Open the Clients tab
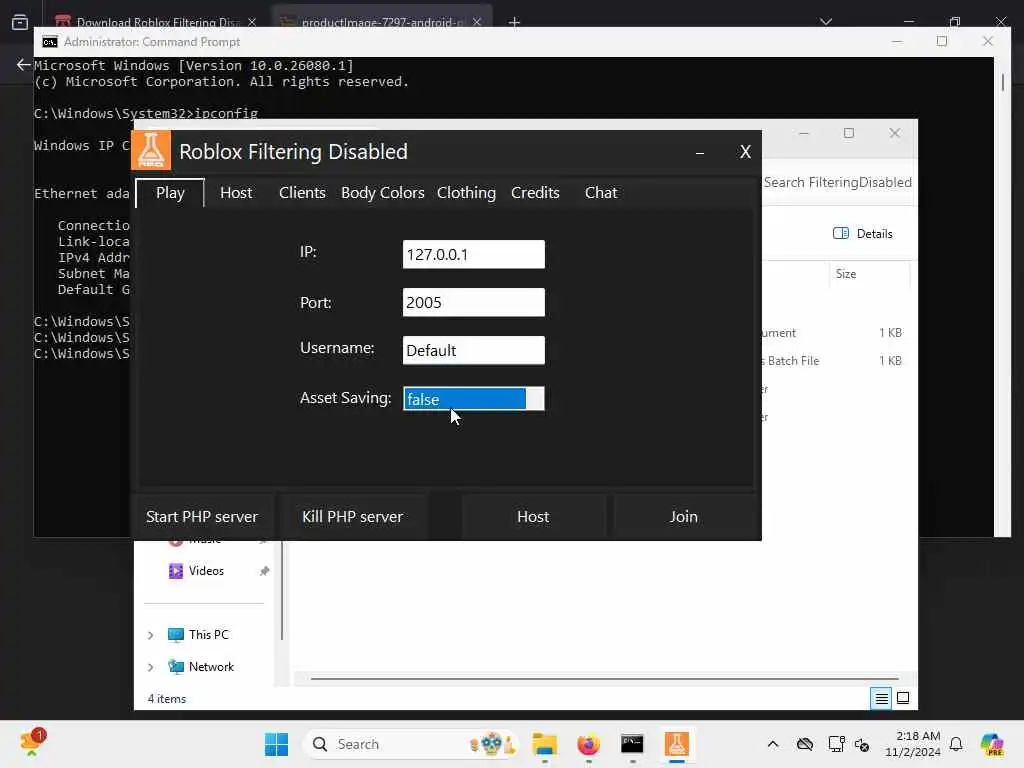Viewport: 1024px width, 768px height. coord(302,193)
